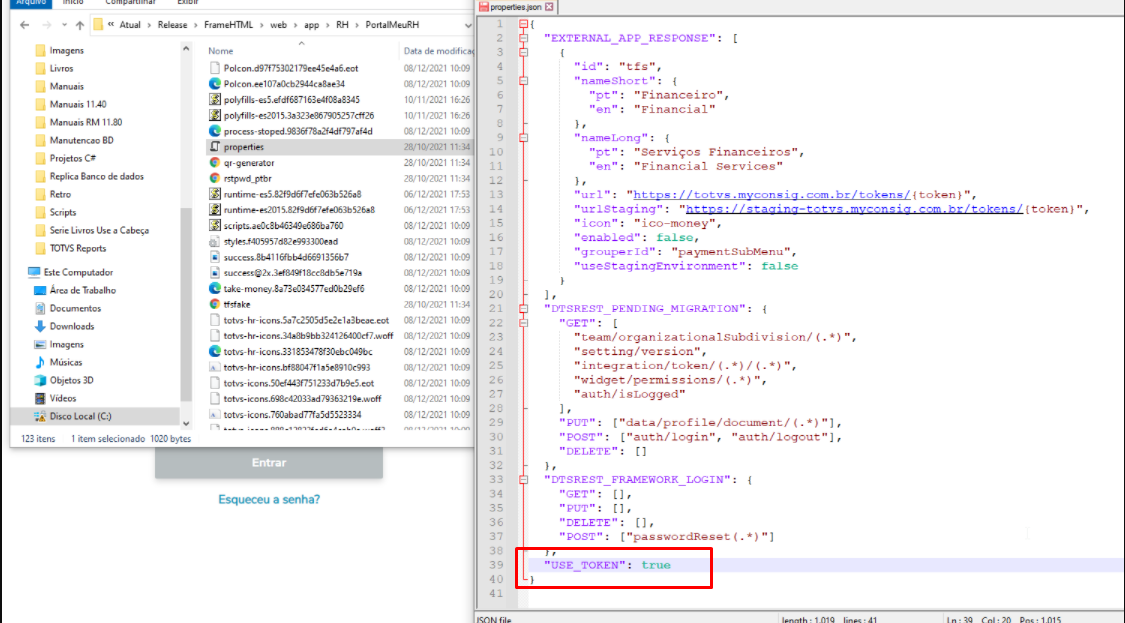
Task: Open Vídeos library icon
Action: (x=40, y=398)
